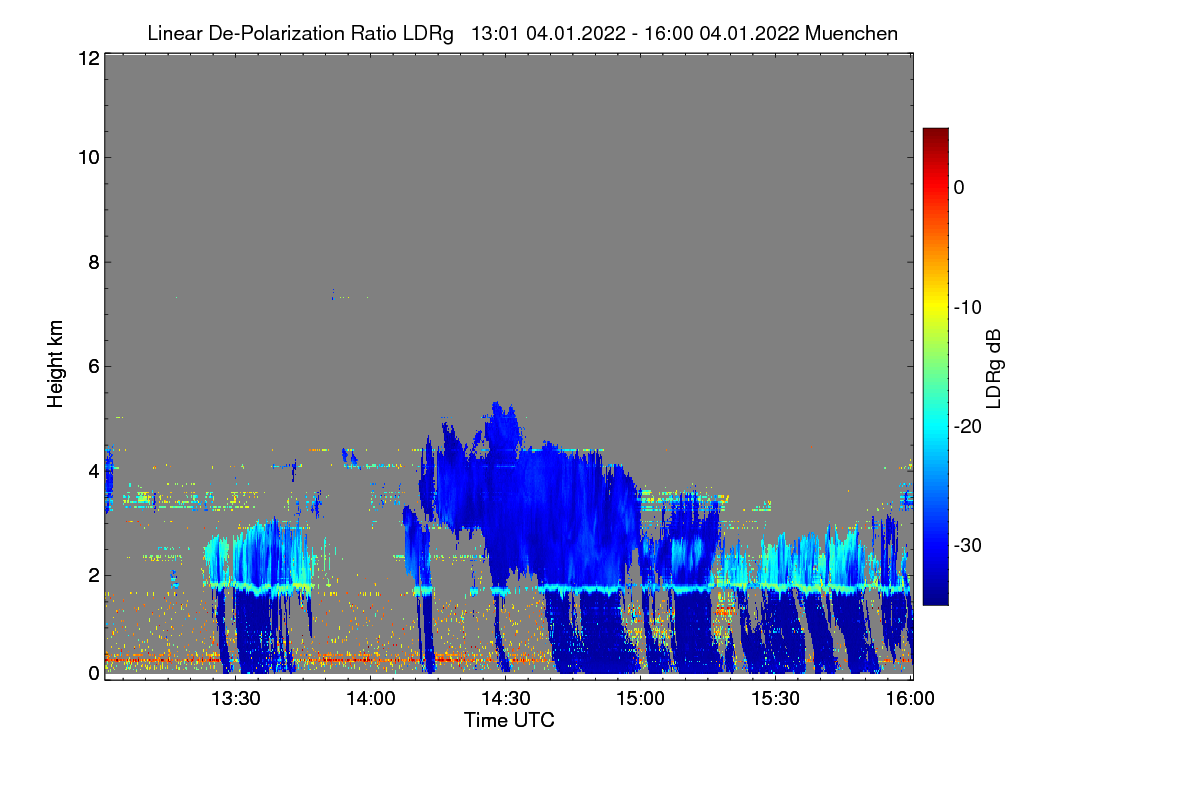Screen dimensions: 1200x800
Task: Click the 'Height km' y-axis label
Action: (55, 366)
